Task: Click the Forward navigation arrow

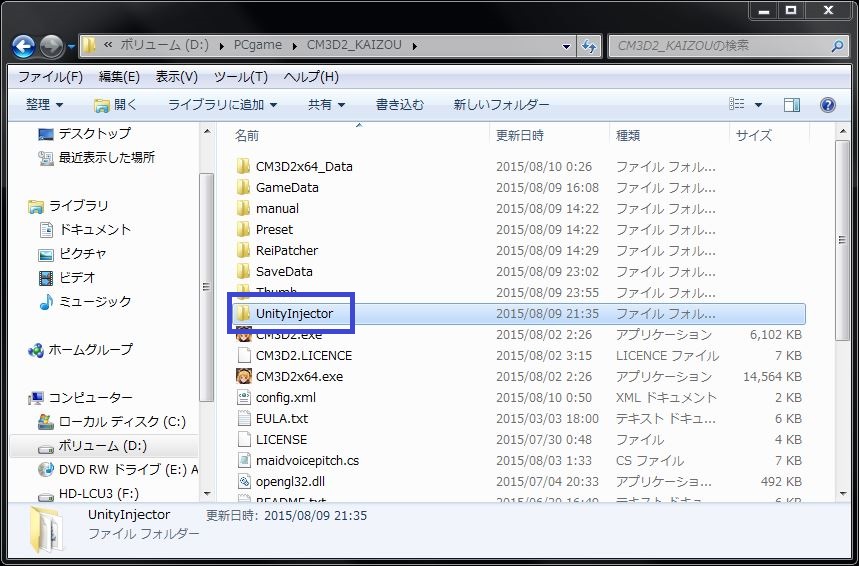Action: [50, 46]
